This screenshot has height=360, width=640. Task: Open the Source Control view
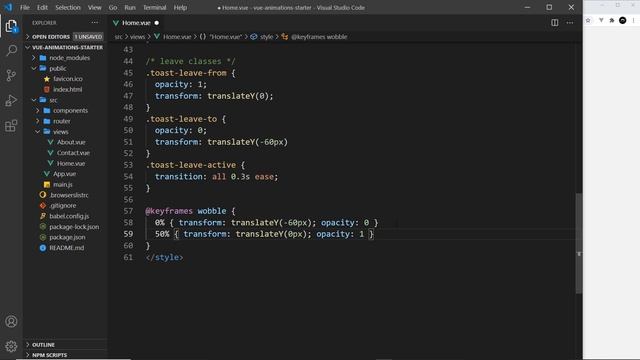pyautogui.click(x=11, y=76)
